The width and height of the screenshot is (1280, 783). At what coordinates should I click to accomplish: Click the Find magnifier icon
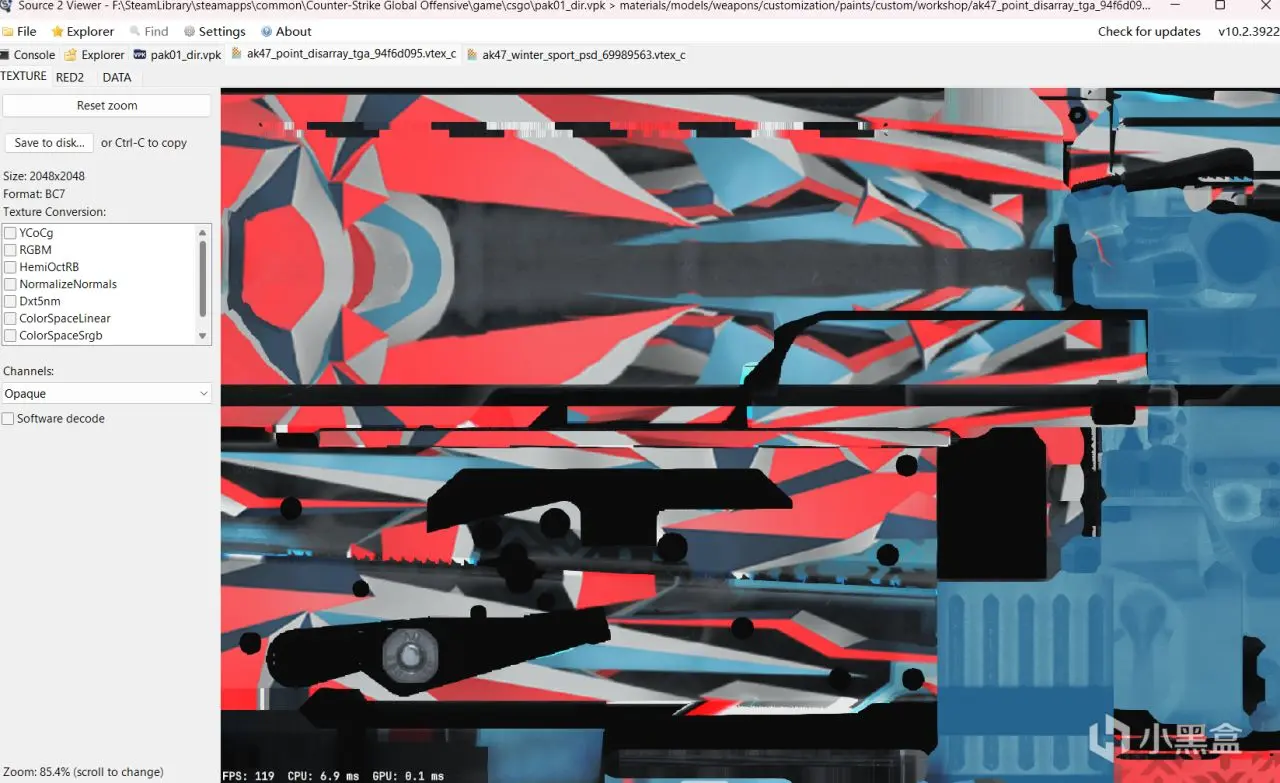(135, 32)
